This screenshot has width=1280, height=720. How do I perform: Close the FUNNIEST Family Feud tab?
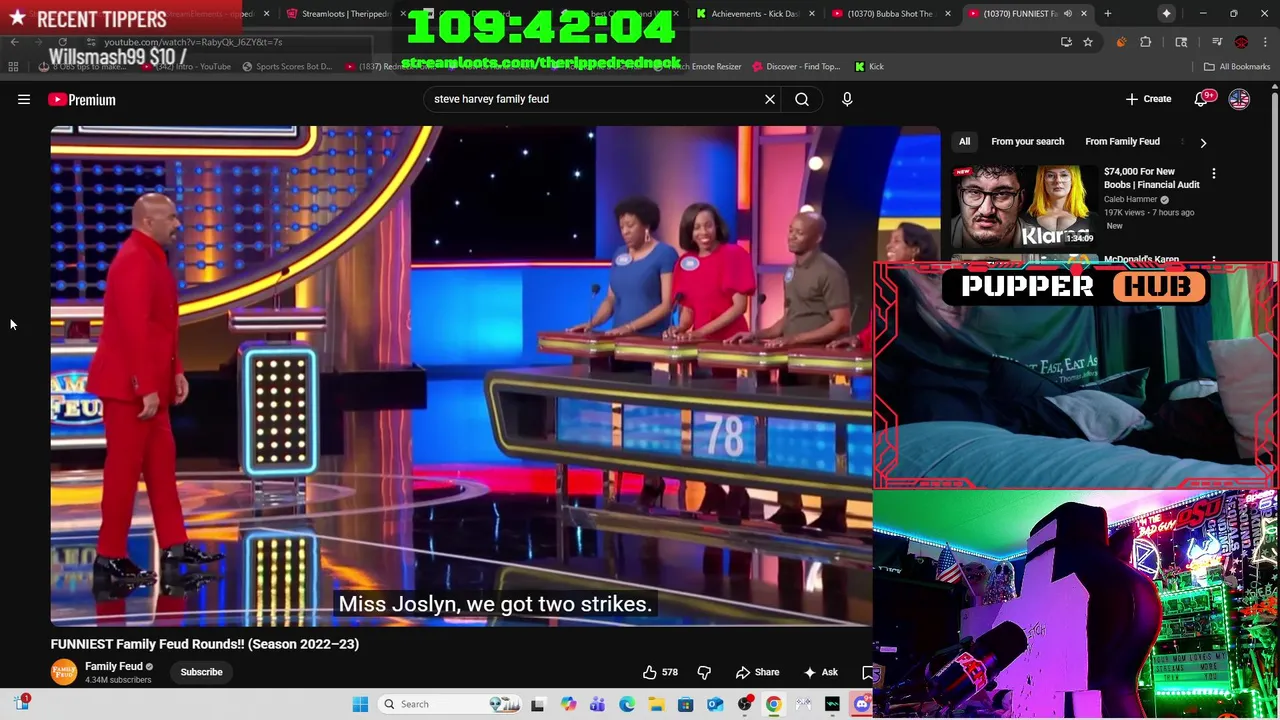point(1084,14)
